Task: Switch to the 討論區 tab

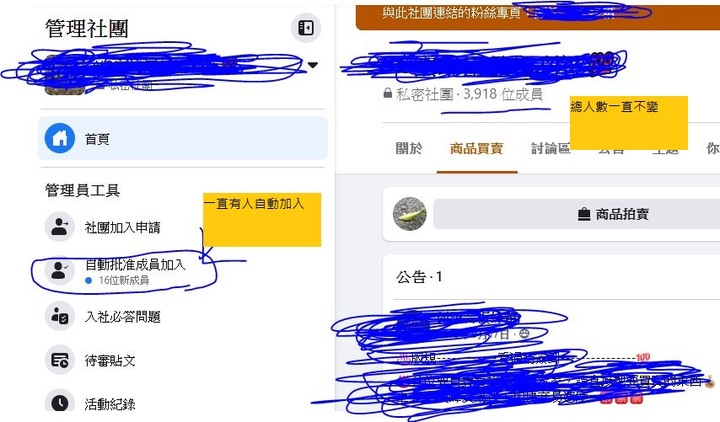Action: pos(551,148)
